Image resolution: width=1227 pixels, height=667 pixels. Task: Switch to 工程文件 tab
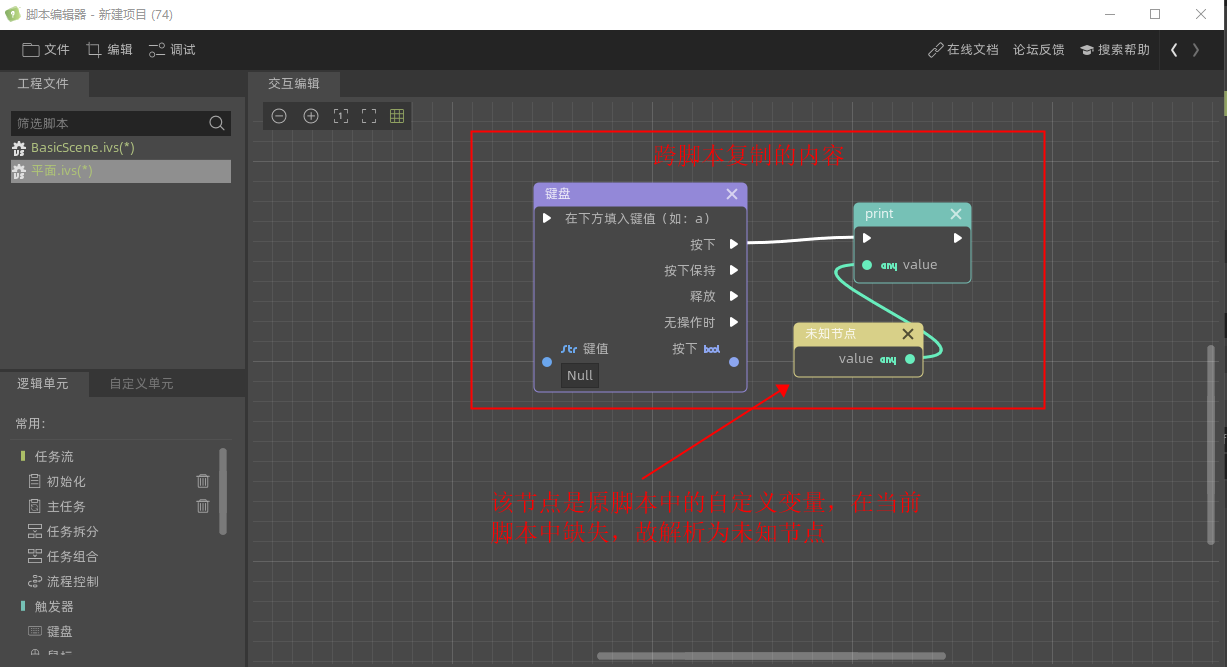(x=43, y=83)
